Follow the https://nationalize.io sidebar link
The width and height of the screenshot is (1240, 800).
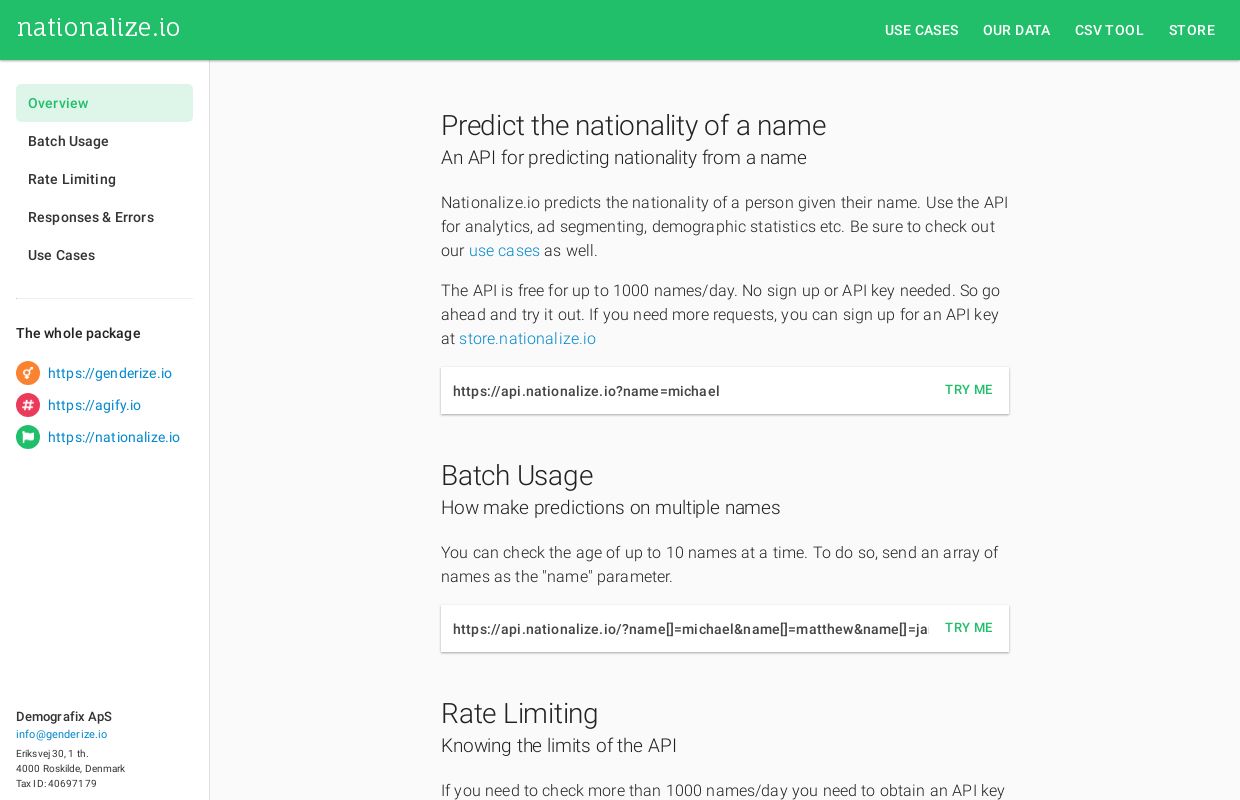(114, 437)
